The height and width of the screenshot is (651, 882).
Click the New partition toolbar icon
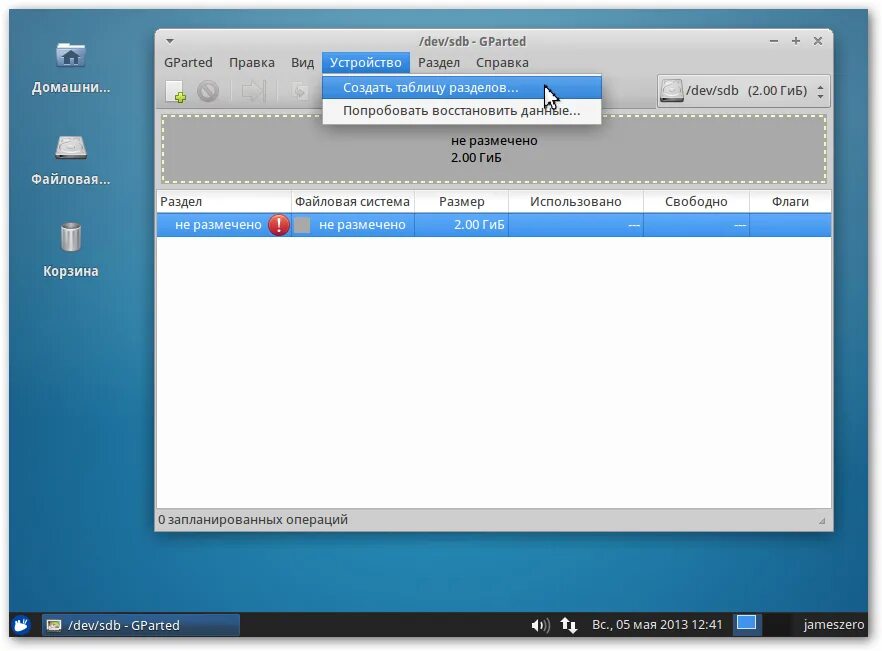coord(176,91)
